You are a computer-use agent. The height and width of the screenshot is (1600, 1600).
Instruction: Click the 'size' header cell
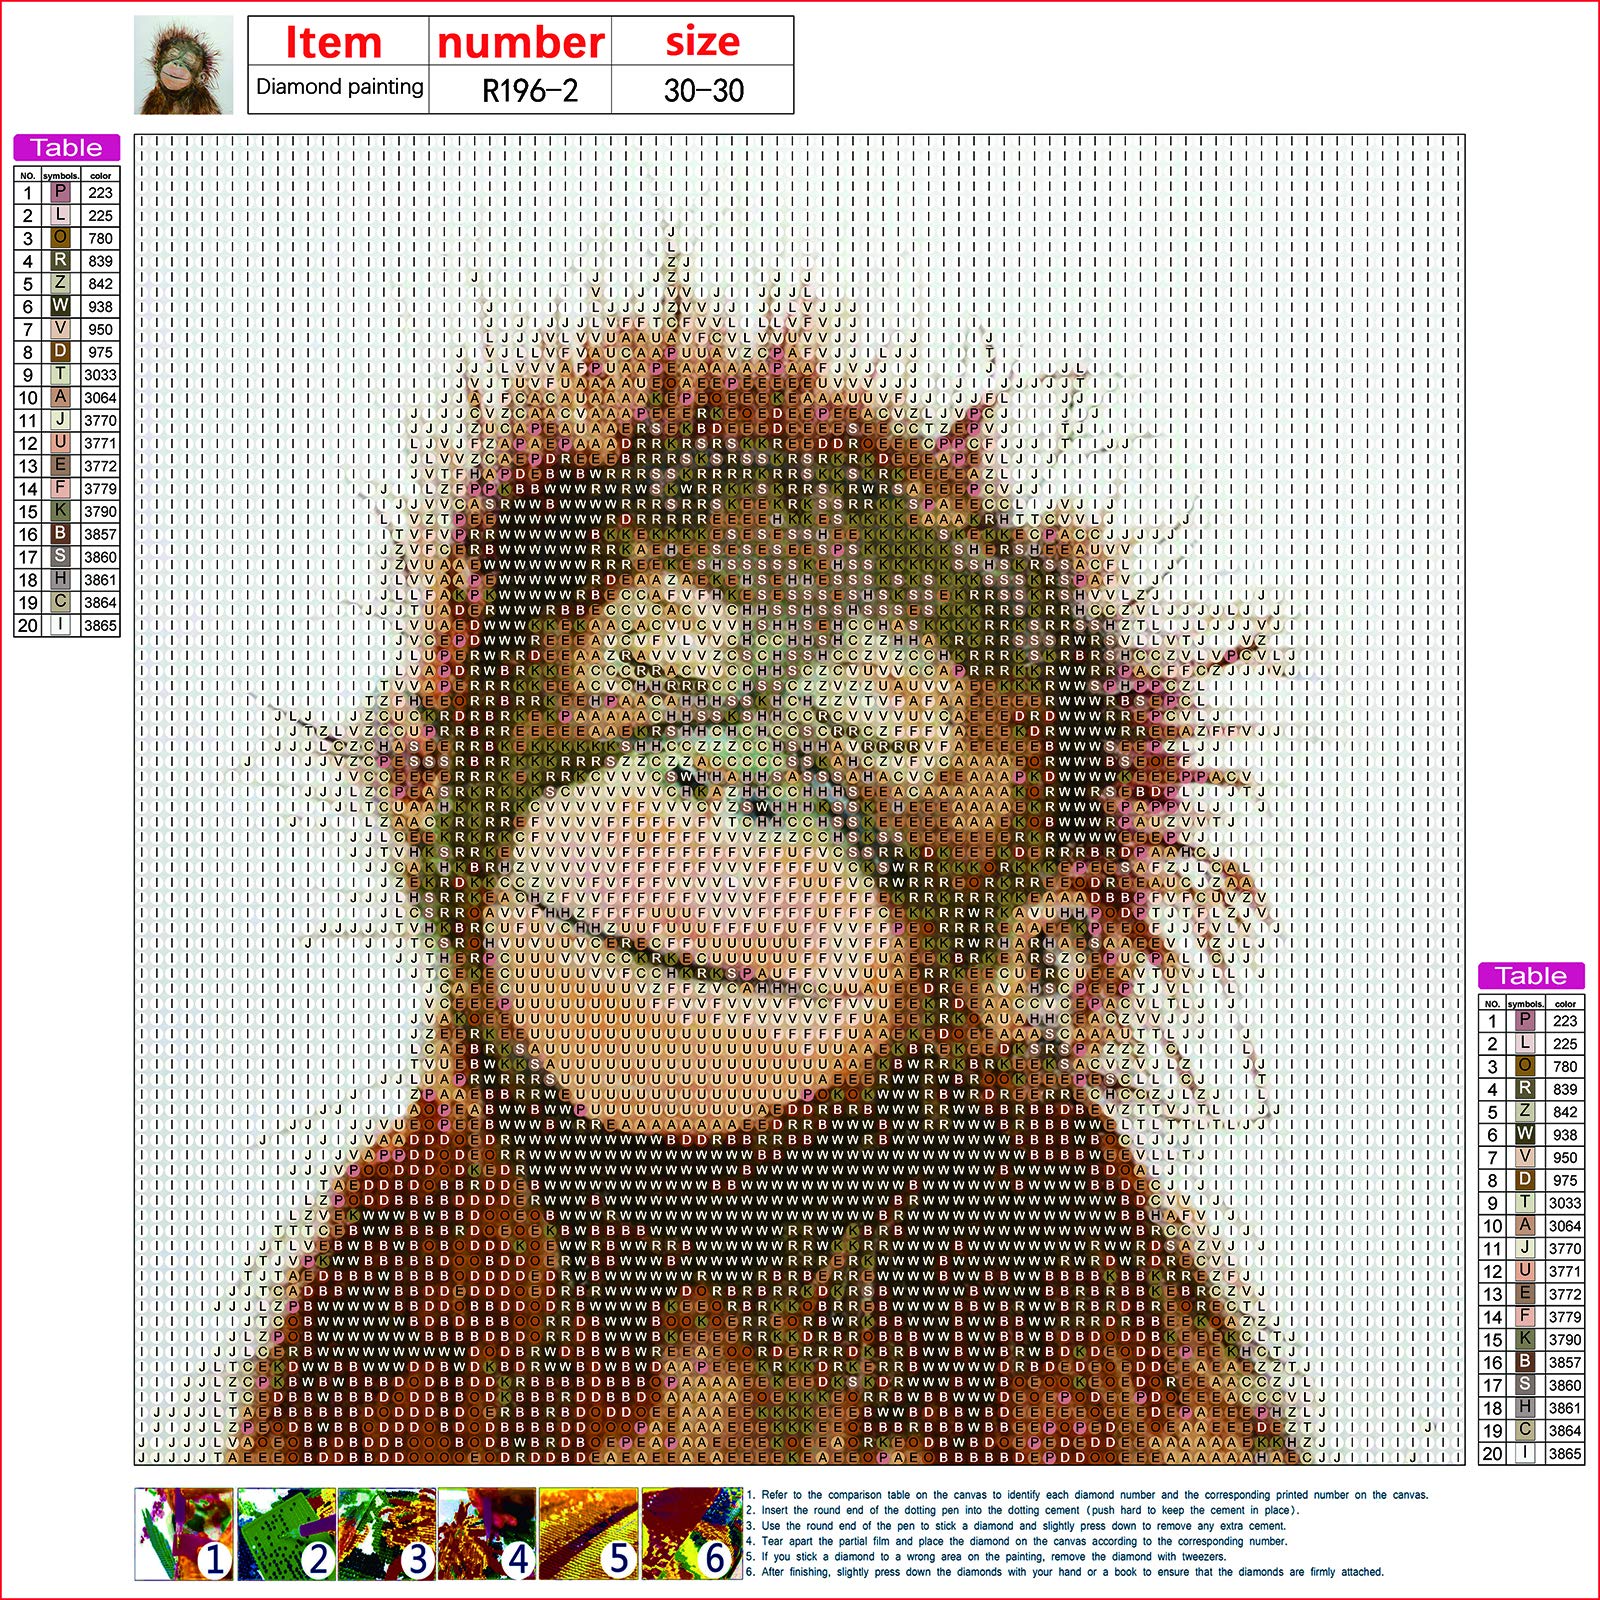(x=703, y=42)
